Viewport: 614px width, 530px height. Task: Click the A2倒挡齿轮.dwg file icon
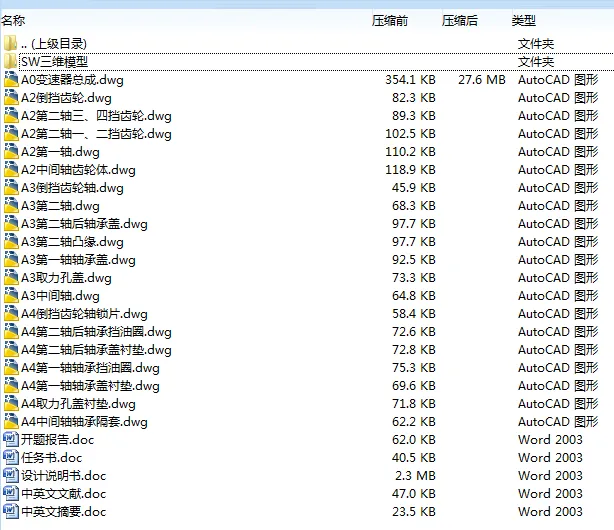pyautogui.click(x=11, y=98)
